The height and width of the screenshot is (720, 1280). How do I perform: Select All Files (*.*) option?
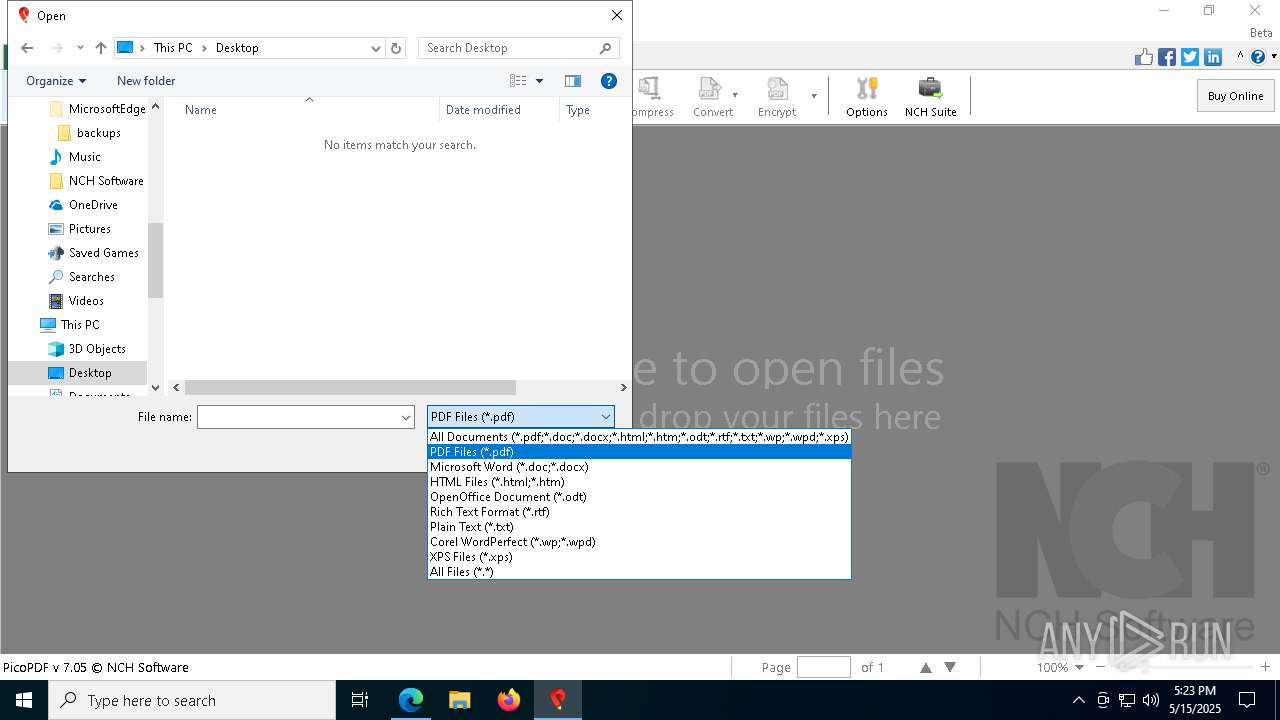point(639,572)
